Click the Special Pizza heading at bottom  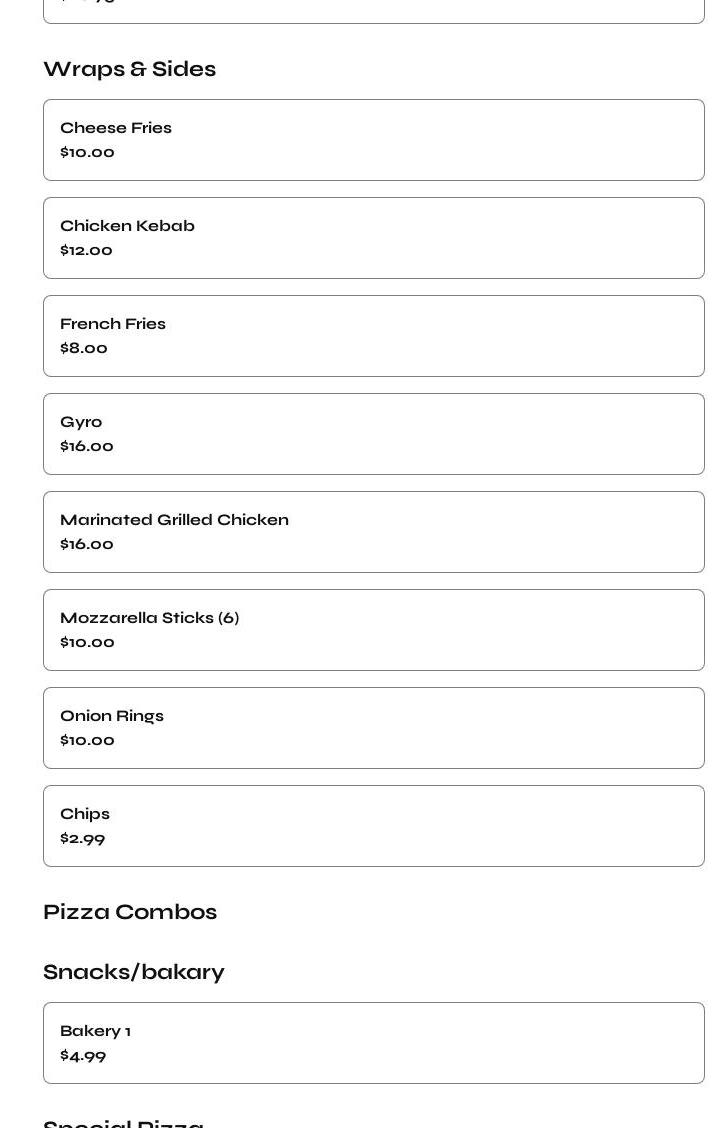[x=124, y=1123]
